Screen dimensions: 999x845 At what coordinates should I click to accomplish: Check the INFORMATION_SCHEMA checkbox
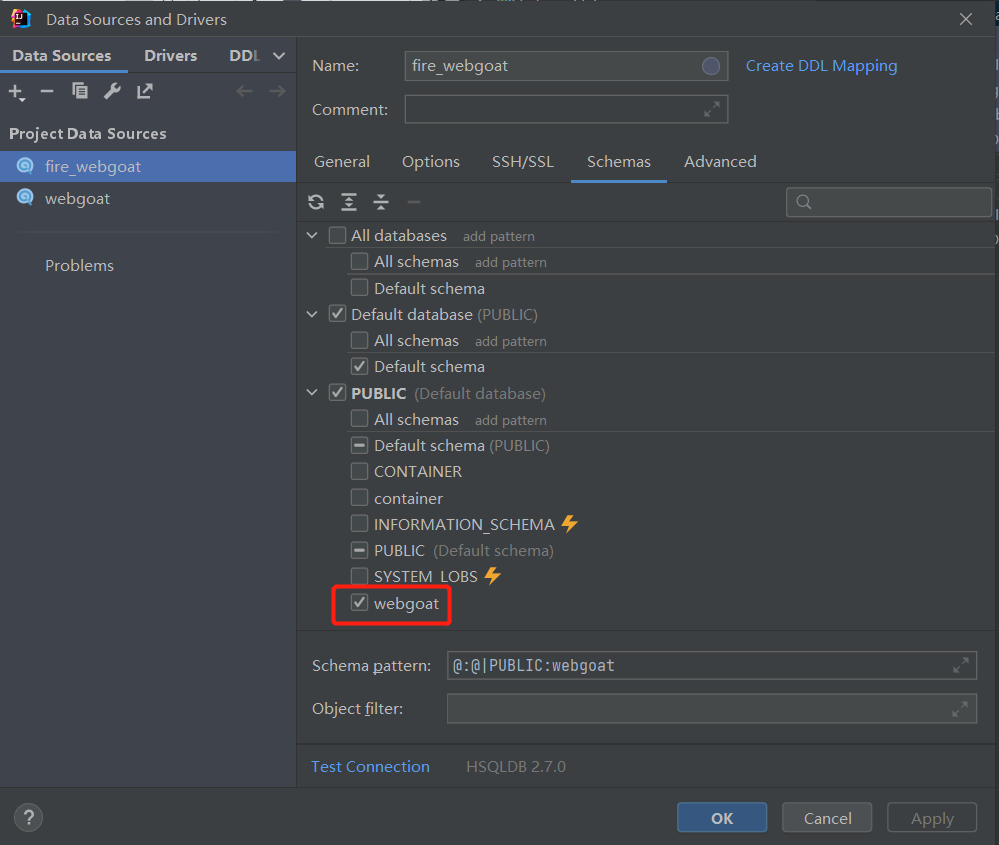point(359,524)
